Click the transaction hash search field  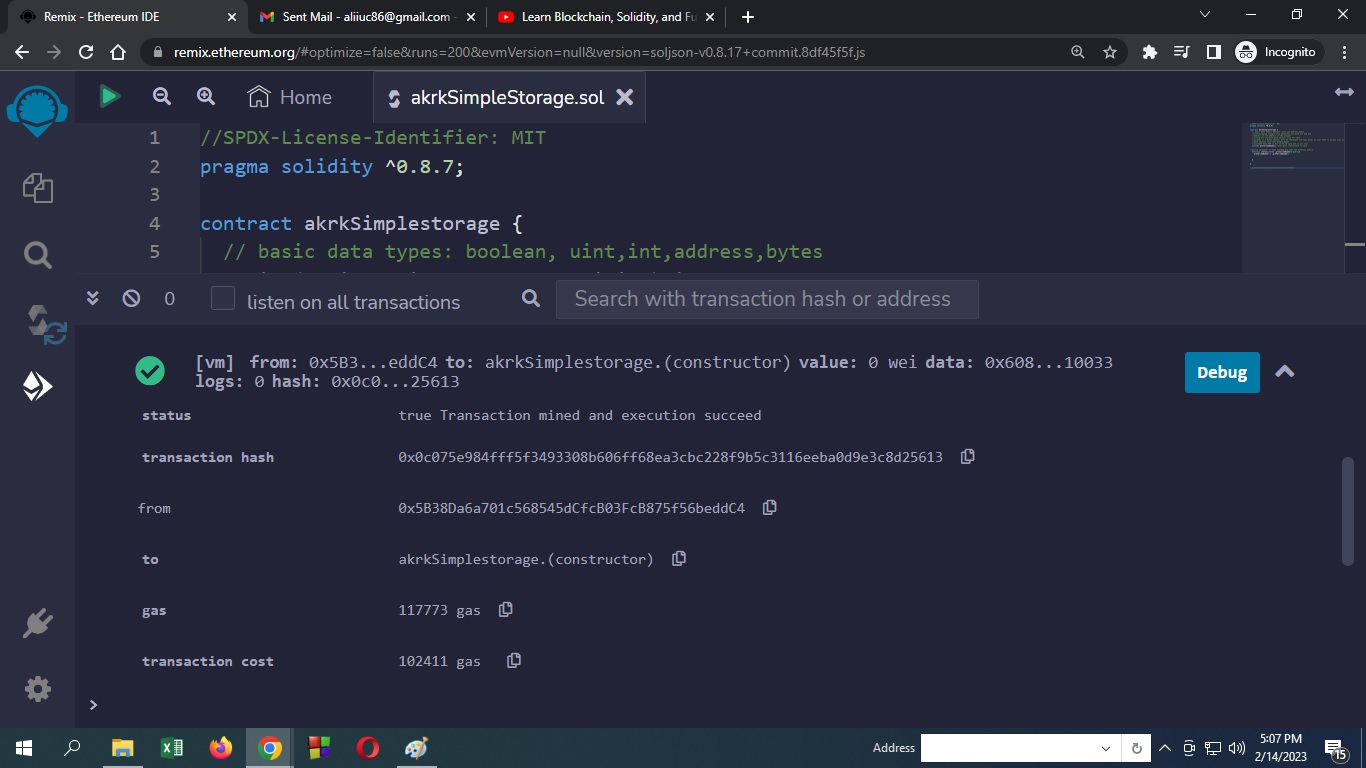pos(767,298)
